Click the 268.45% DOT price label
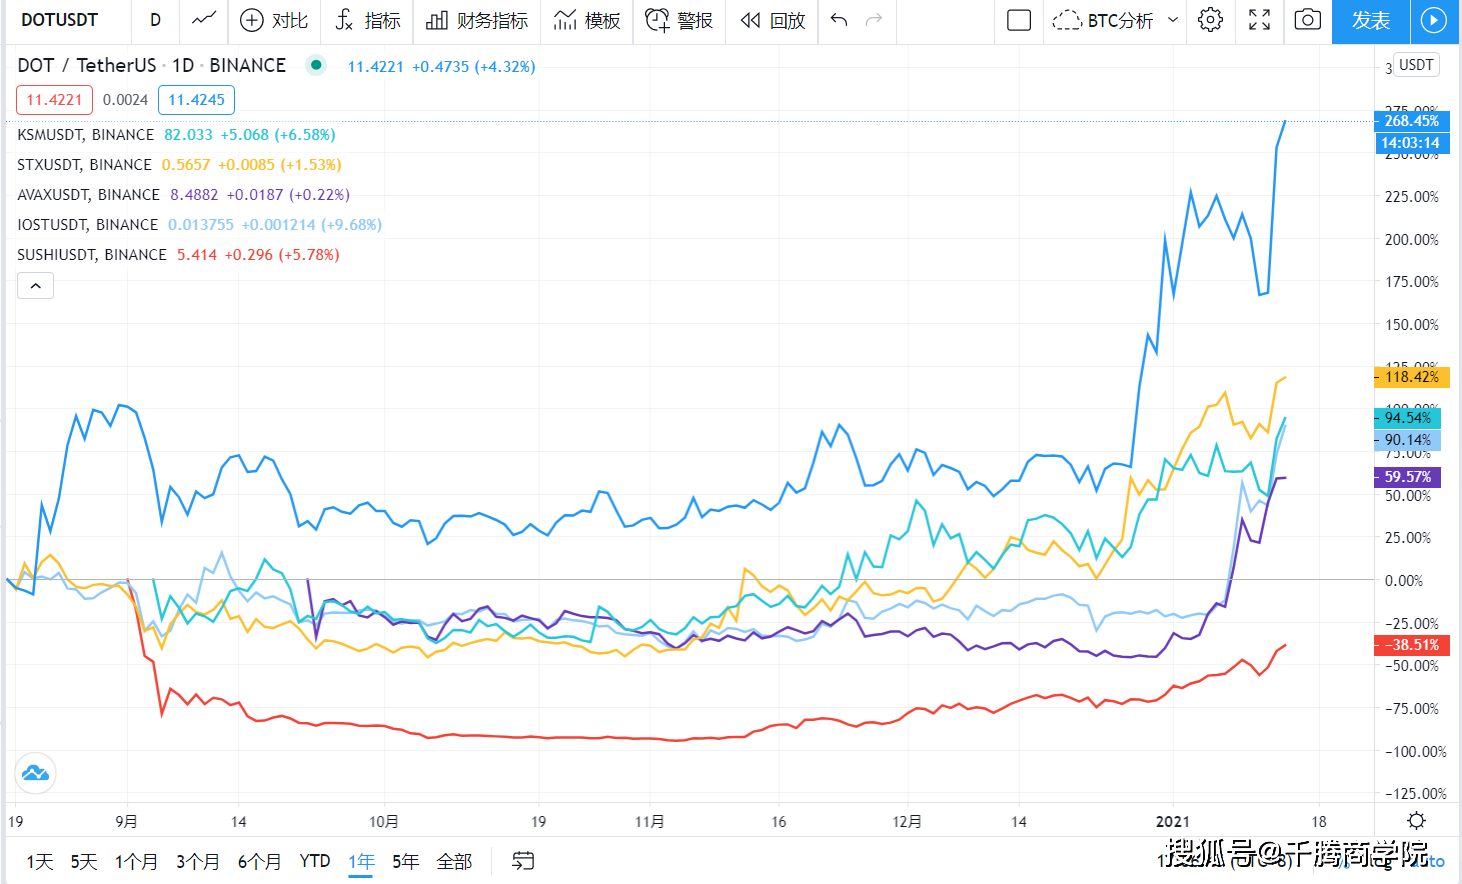Viewport: 1462px width, 884px height. pyautogui.click(x=1412, y=121)
